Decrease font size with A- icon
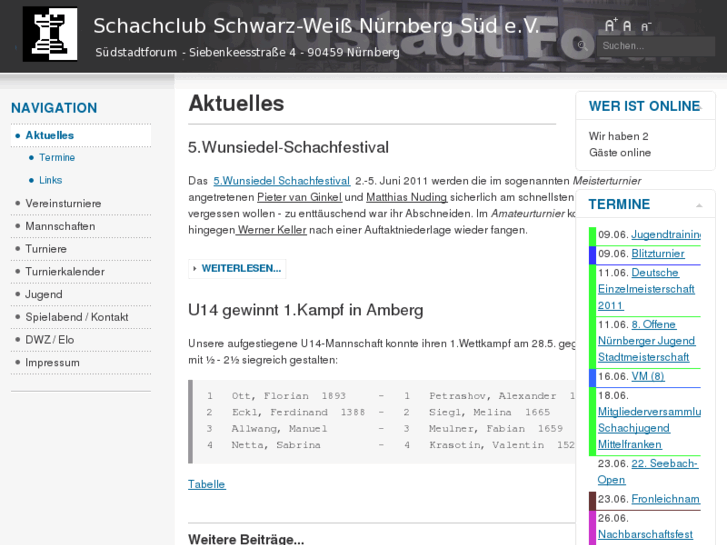This screenshot has height=545, width=727. 646,27
